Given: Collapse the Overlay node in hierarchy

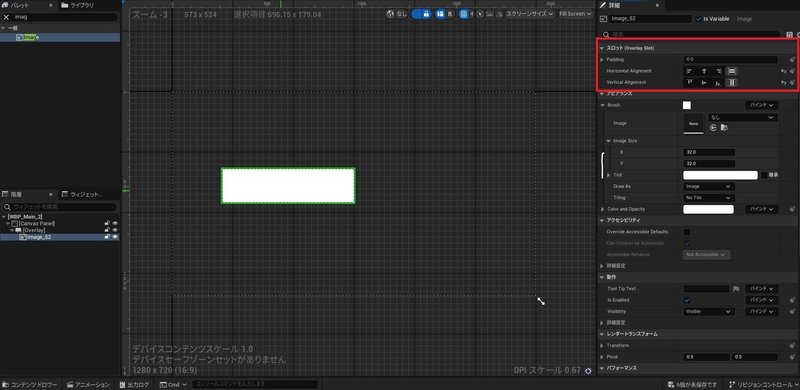Looking at the screenshot, I should 12,230.
